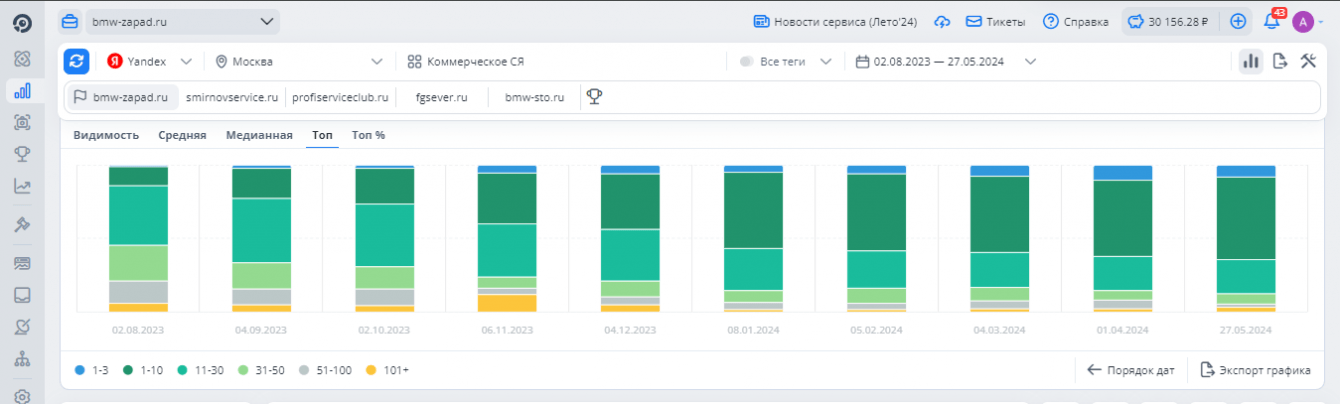The image size is (1340, 404).
Task: Click the blue plus add-funds icon
Action: tap(1238, 21)
